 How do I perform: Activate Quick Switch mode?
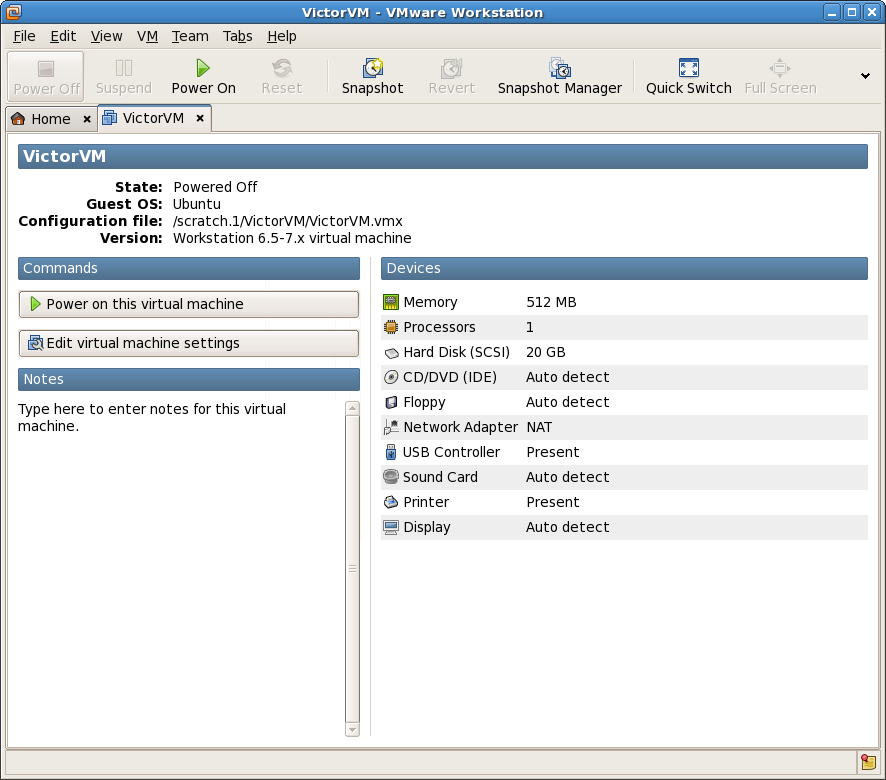pos(687,76)
